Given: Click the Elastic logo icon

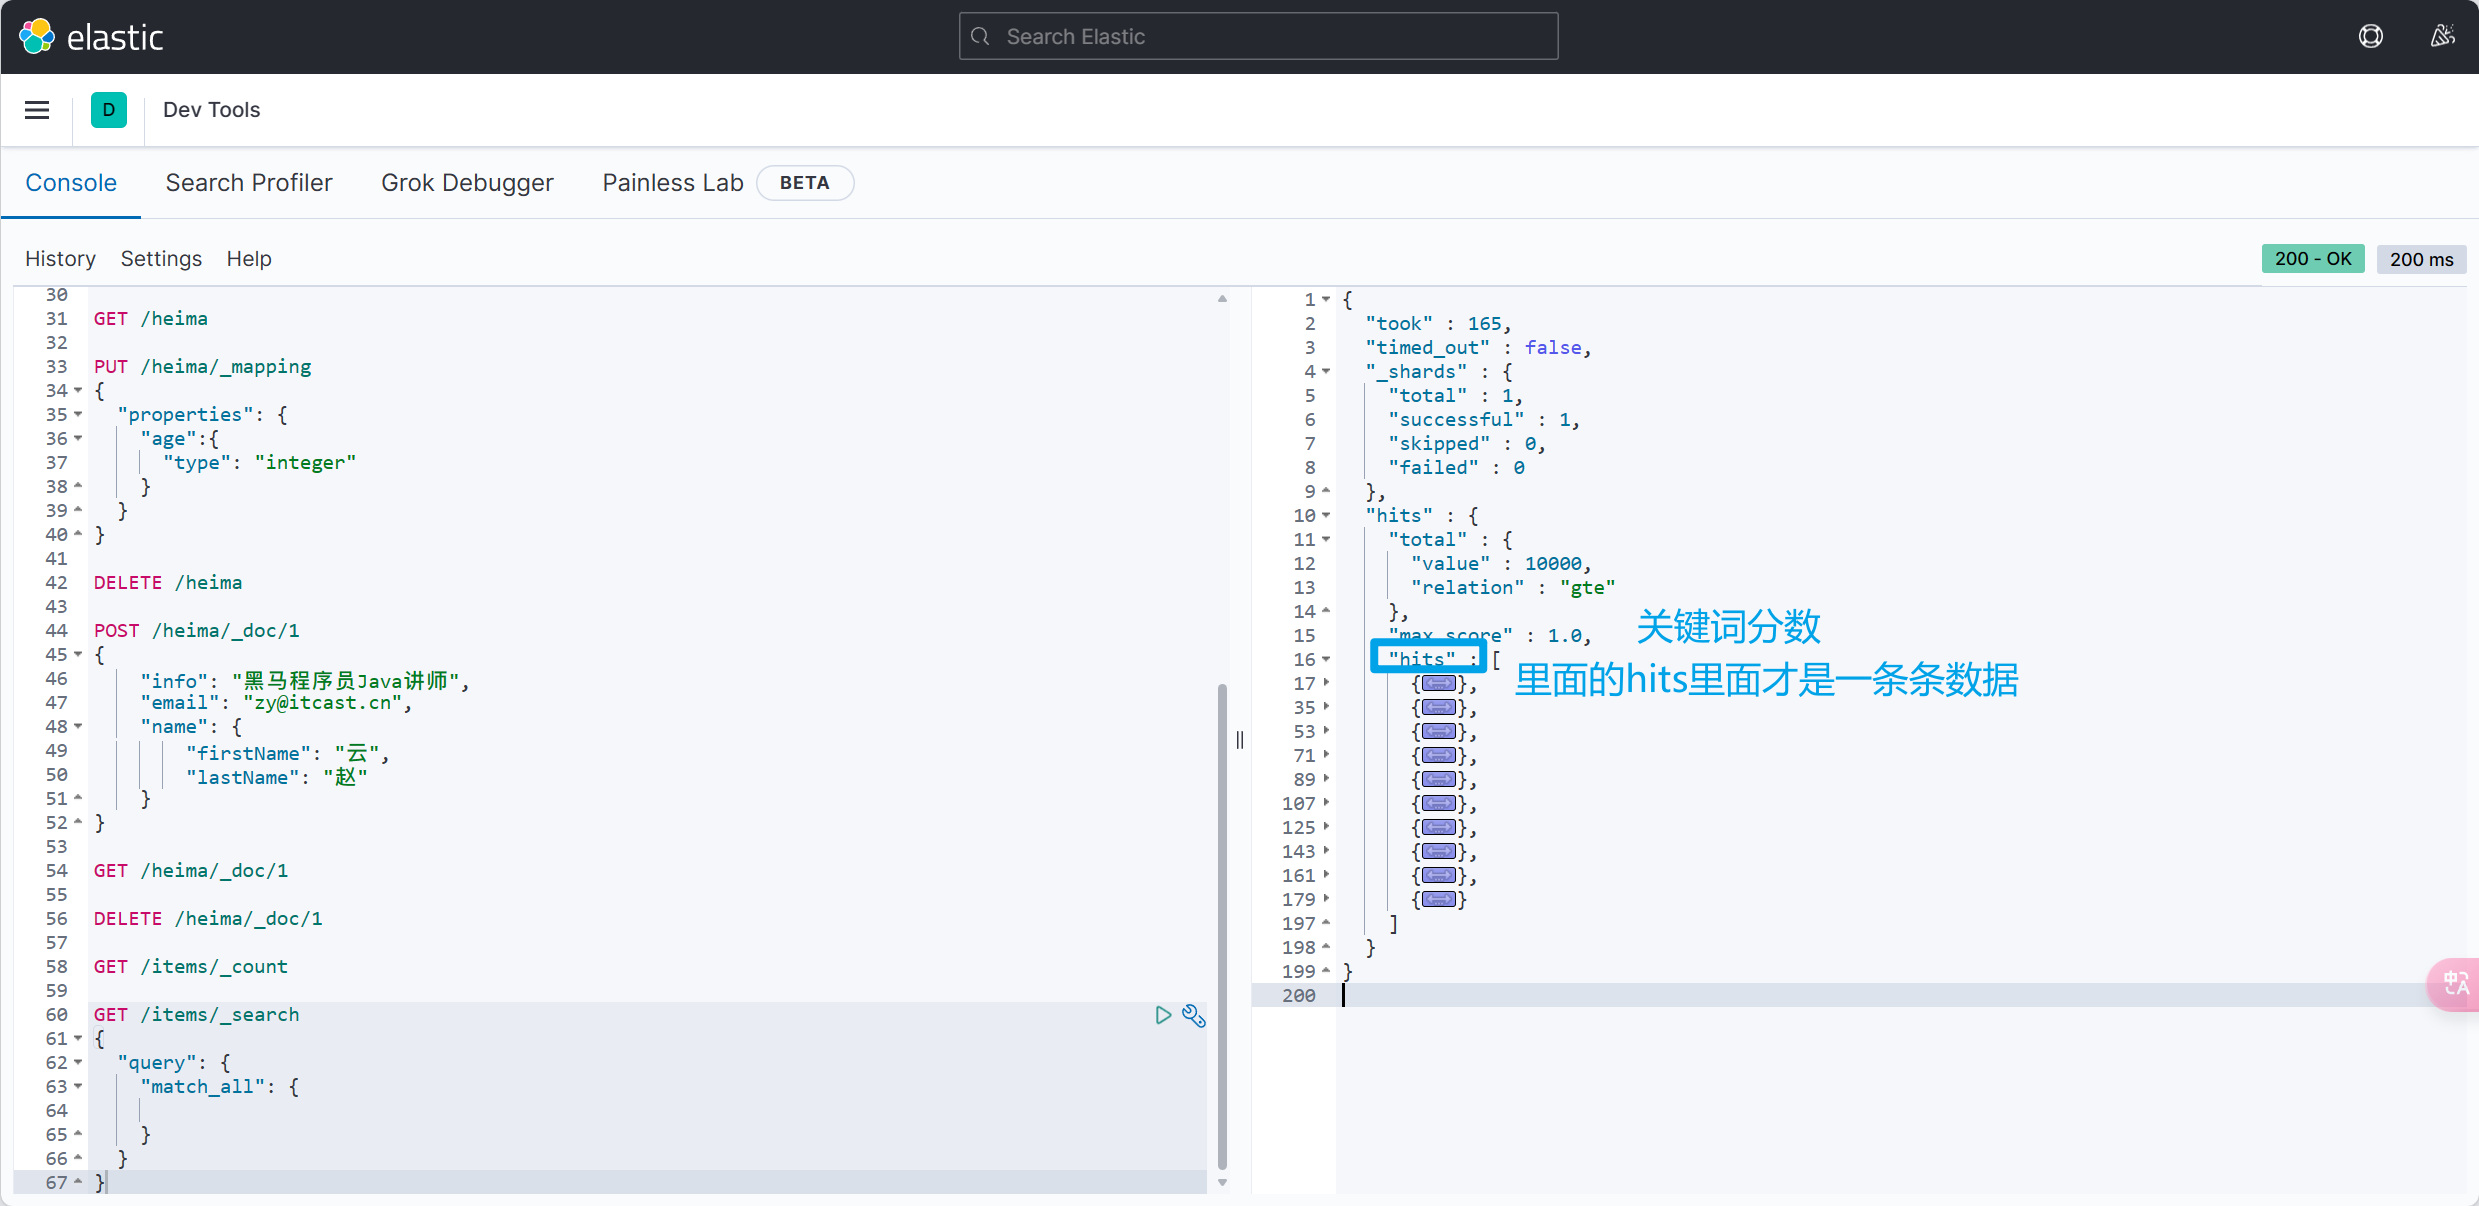Looking at the screenshot, I should (37, 37).
